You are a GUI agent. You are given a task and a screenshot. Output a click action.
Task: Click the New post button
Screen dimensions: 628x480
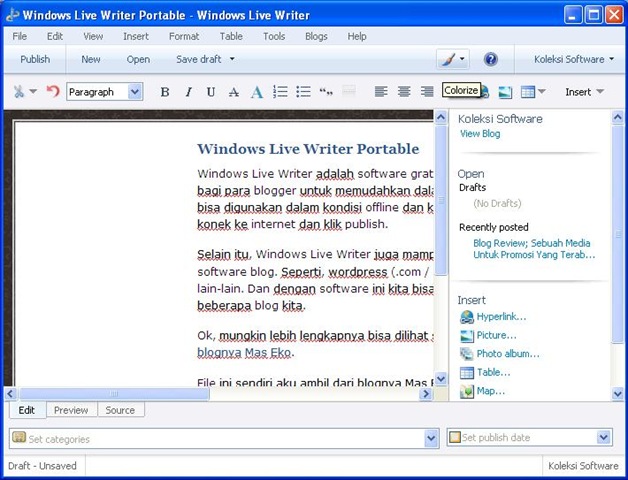pyautogui.click(x=91, y=59)
